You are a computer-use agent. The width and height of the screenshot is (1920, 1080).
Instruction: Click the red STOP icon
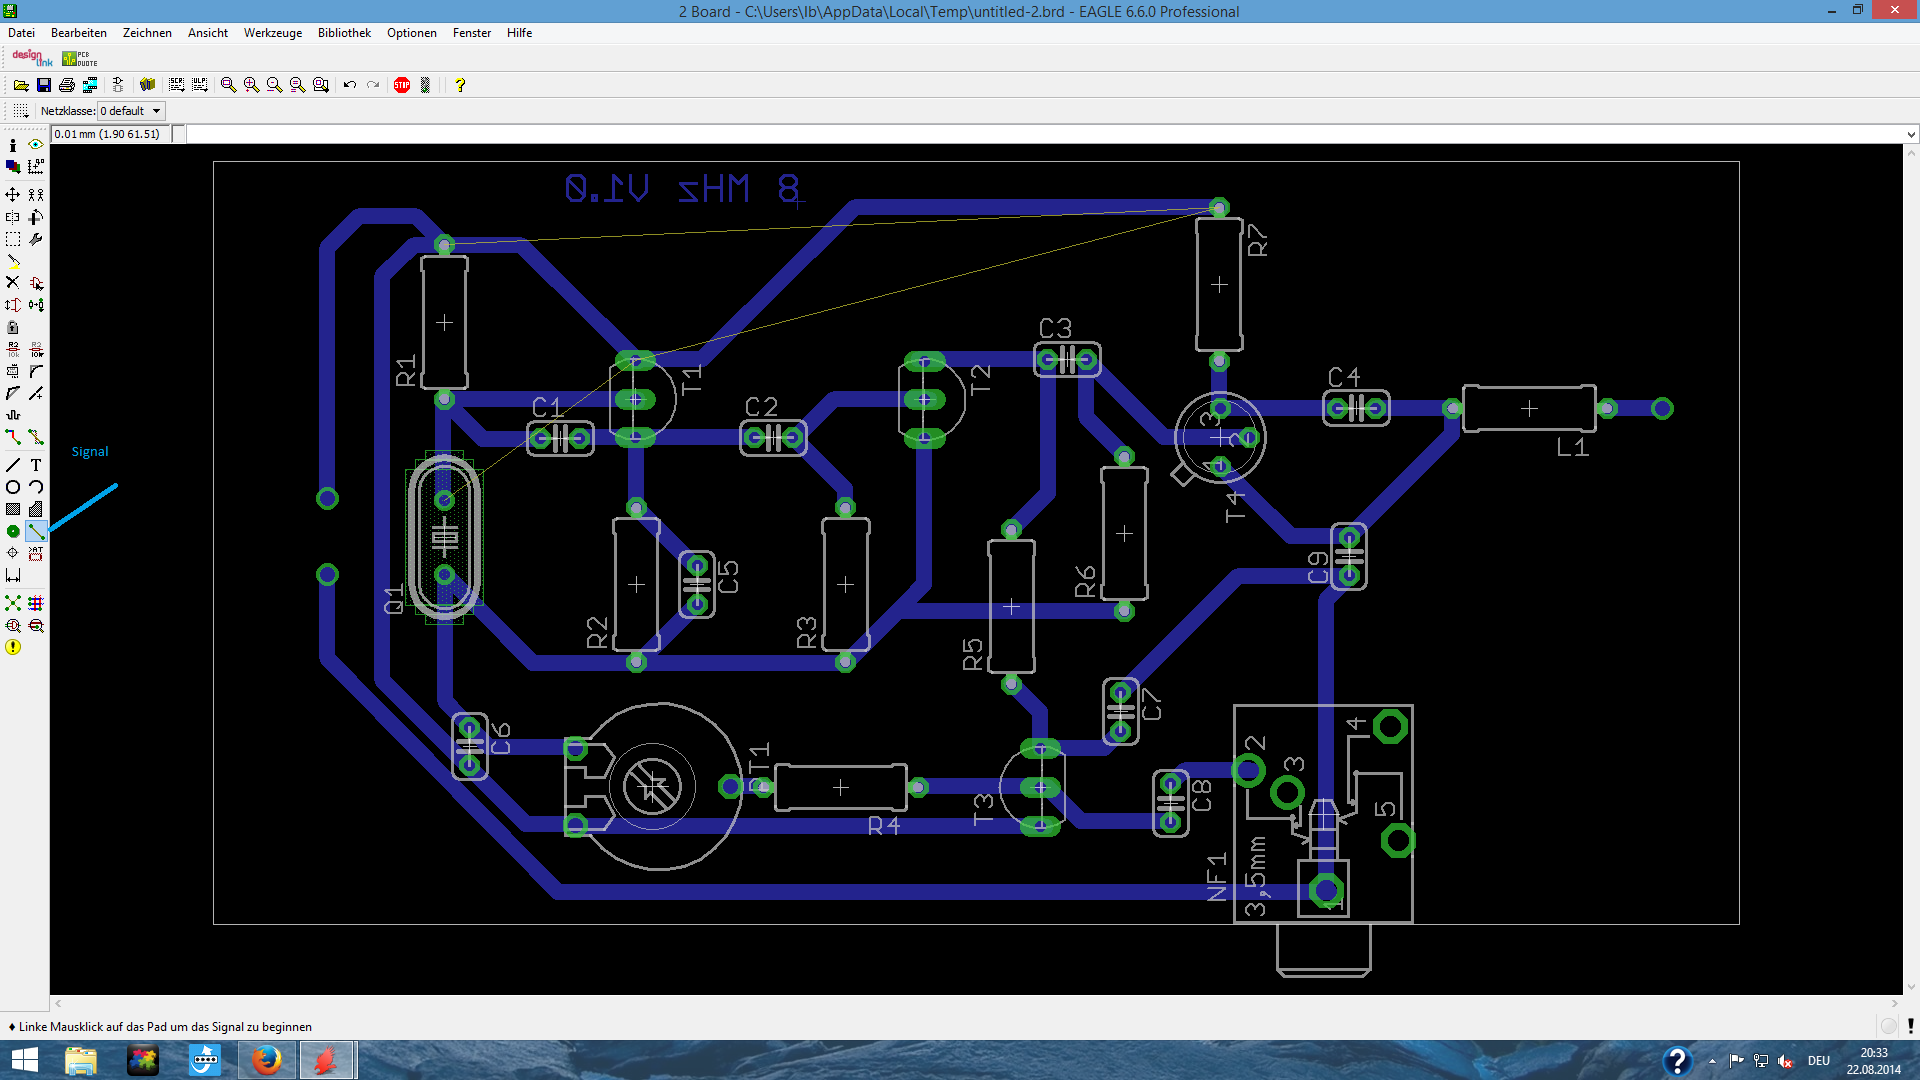tap(402, 85)
